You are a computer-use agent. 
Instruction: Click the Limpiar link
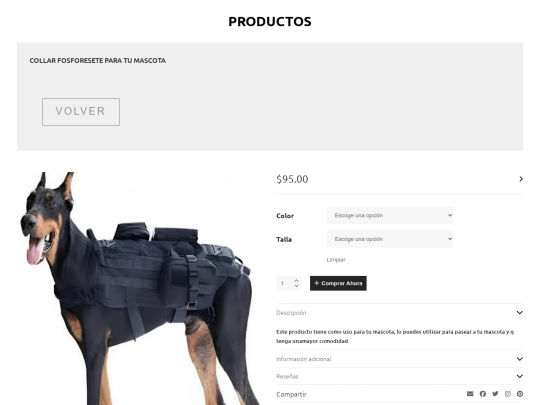[336, 260]
